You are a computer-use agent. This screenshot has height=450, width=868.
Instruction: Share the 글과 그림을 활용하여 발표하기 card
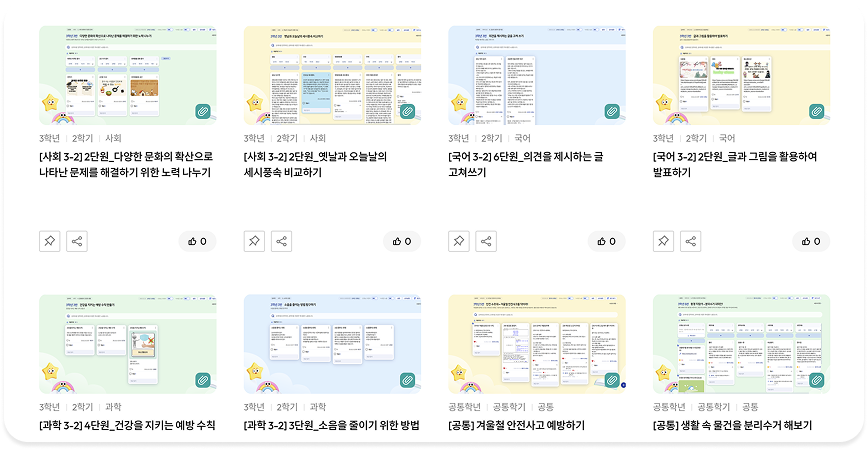coord(690,241)
